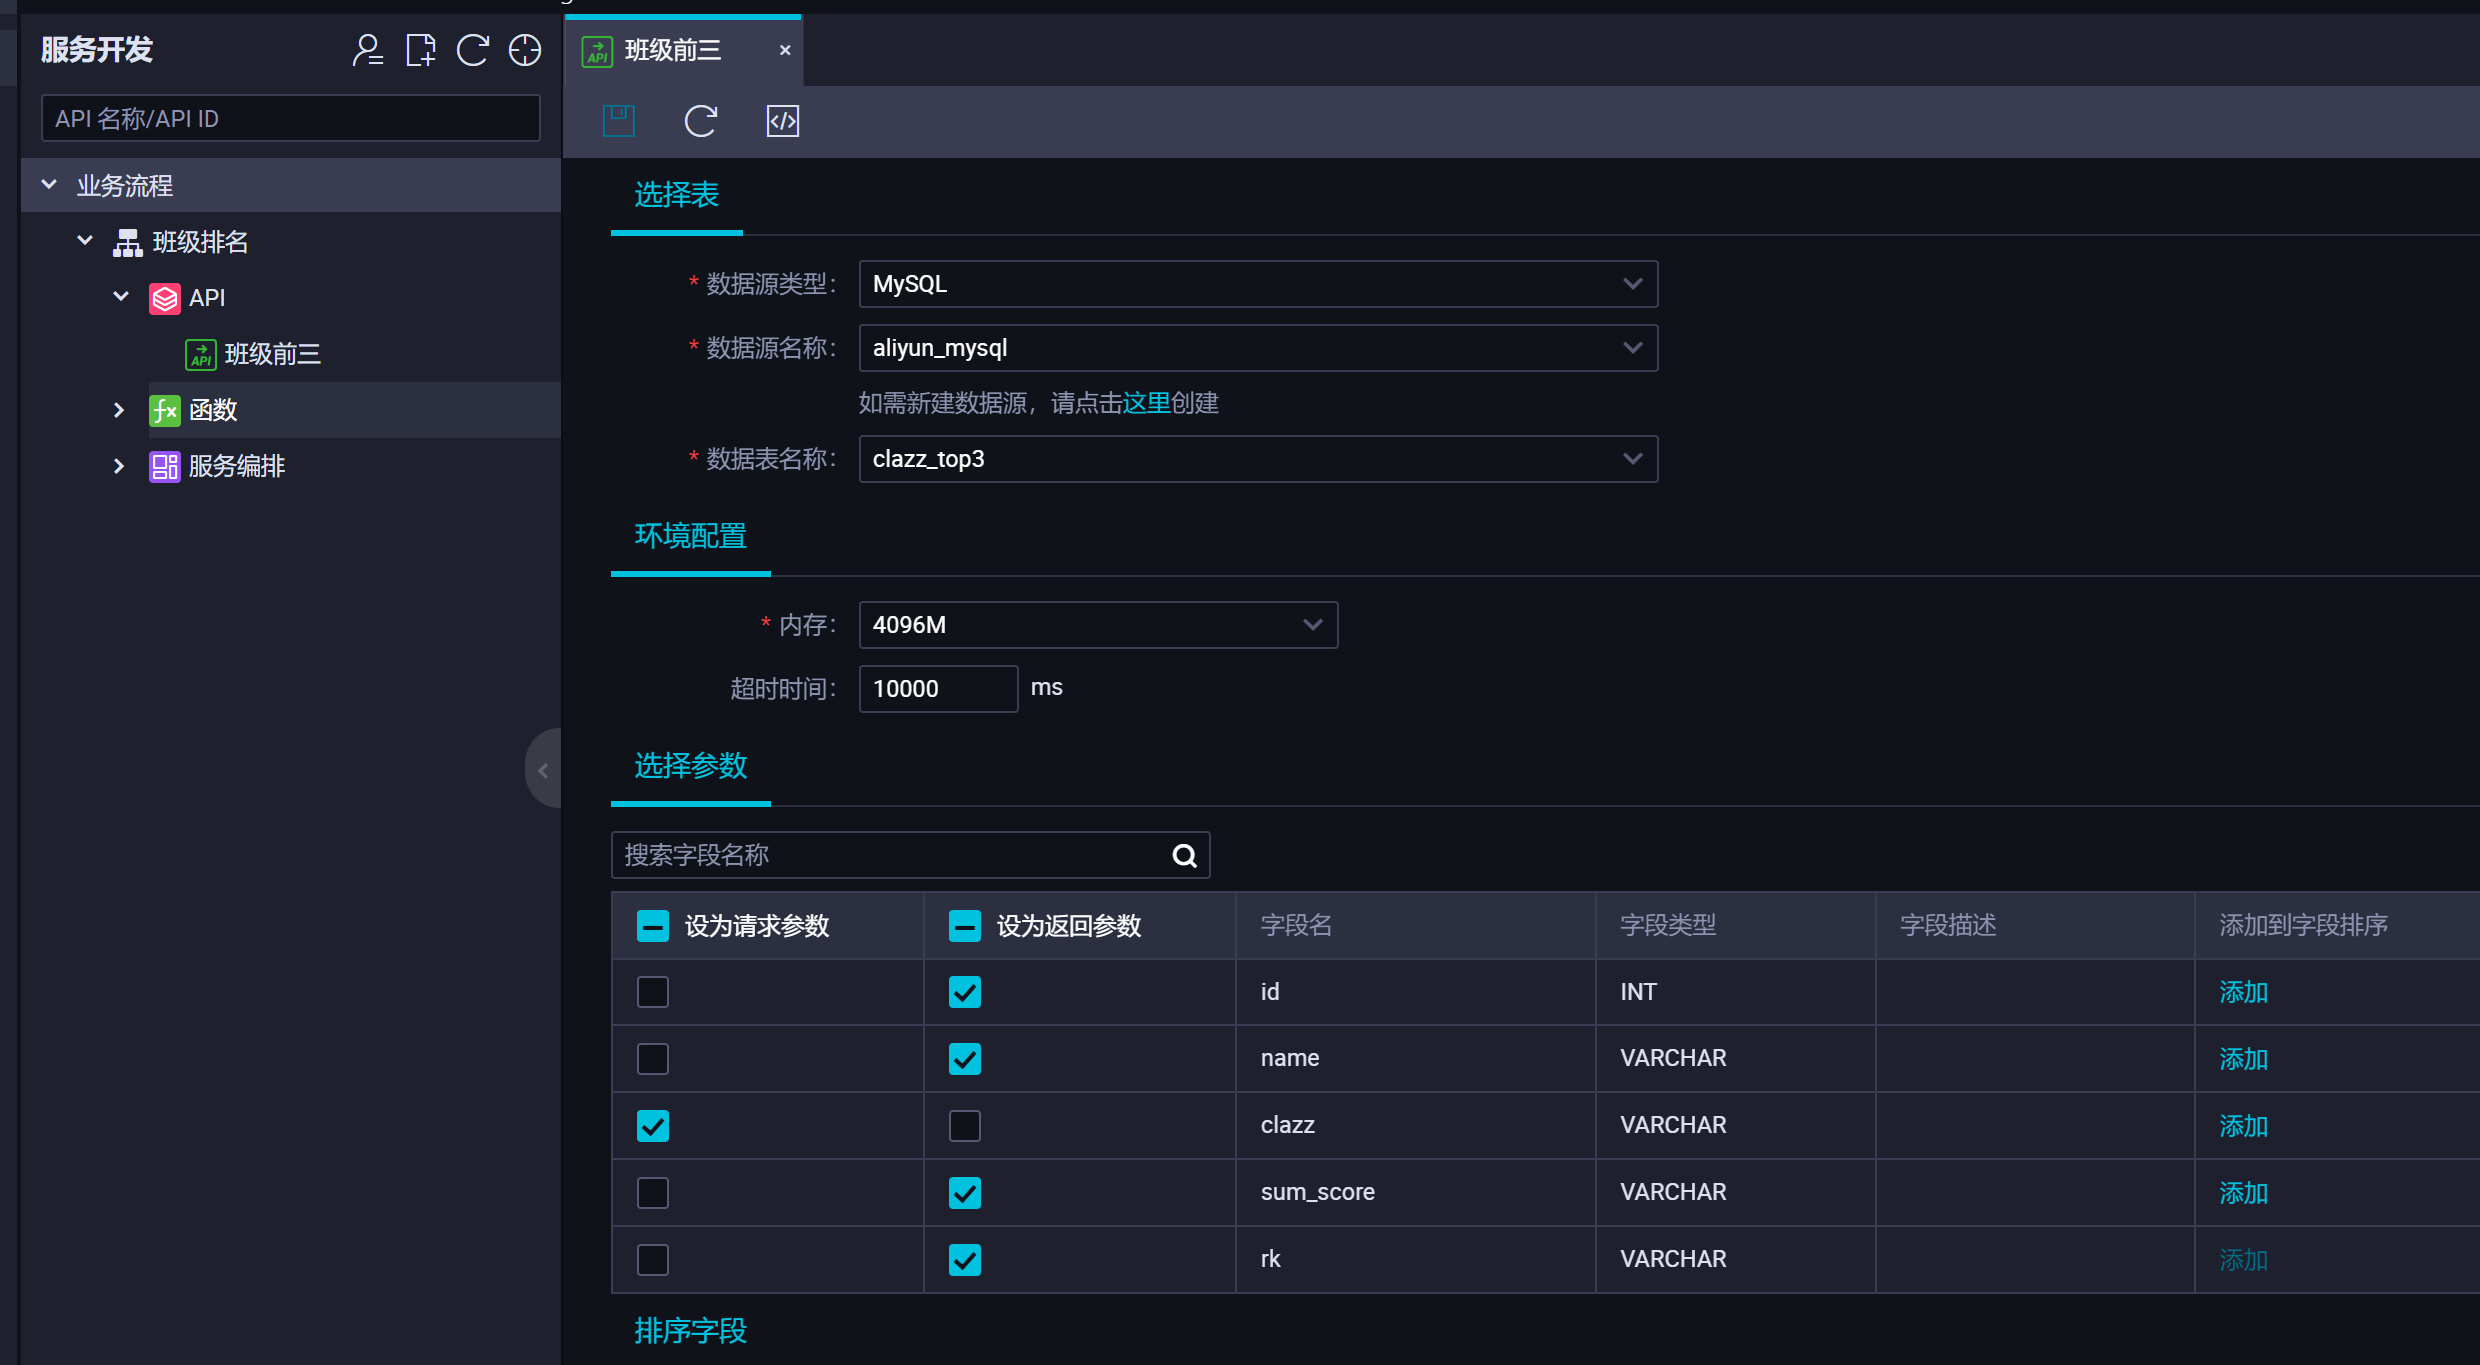The height and width of the screenshot is (1365, 2480).
Task: Refresh the service development tree
Action: coord(472,50)
